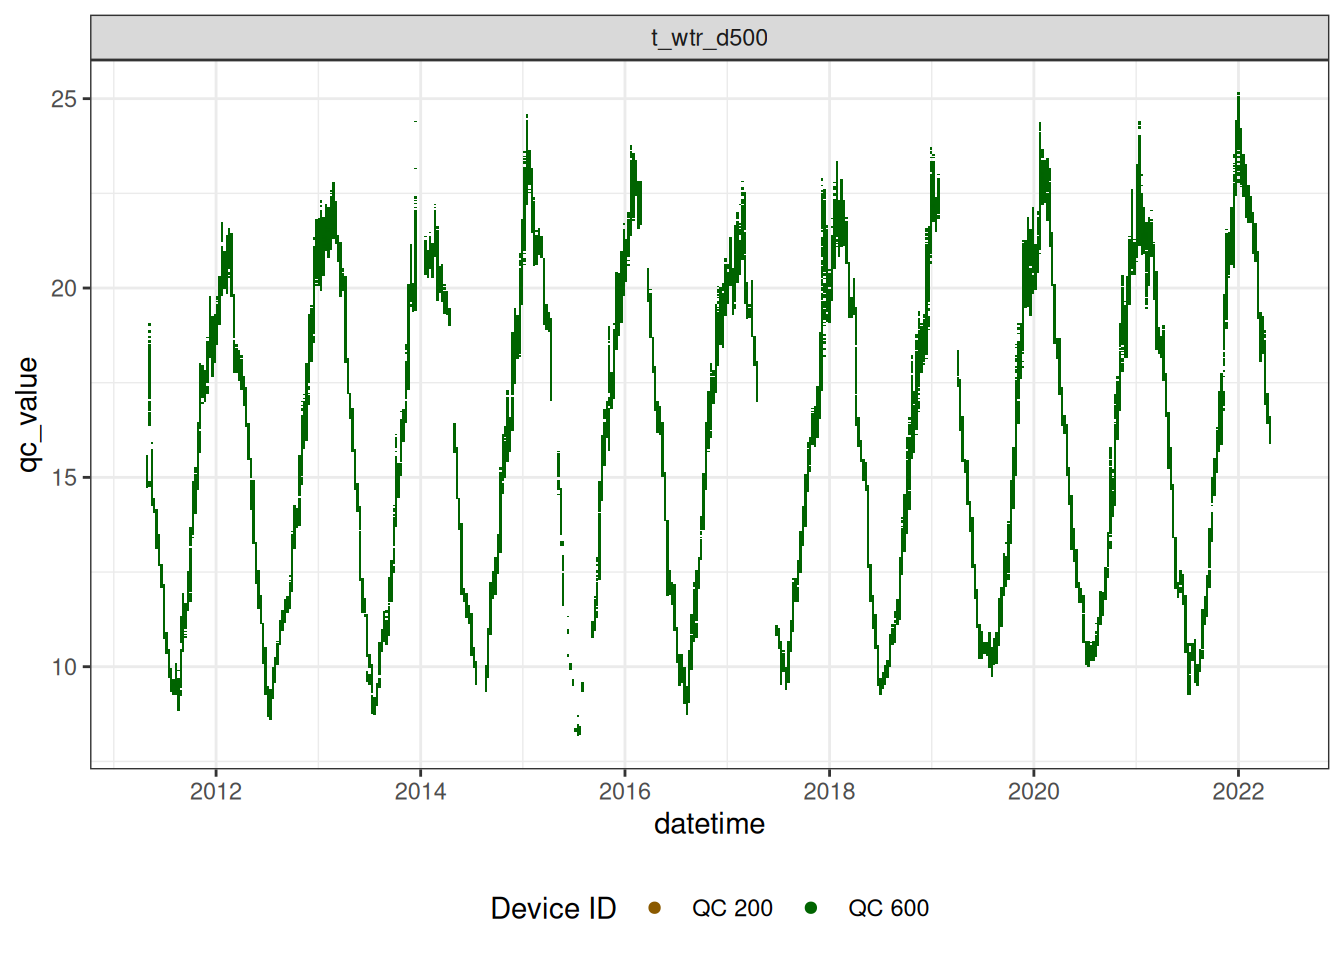
Task: Select the 2018 x-axis tick label
Action: pos(829,792)
